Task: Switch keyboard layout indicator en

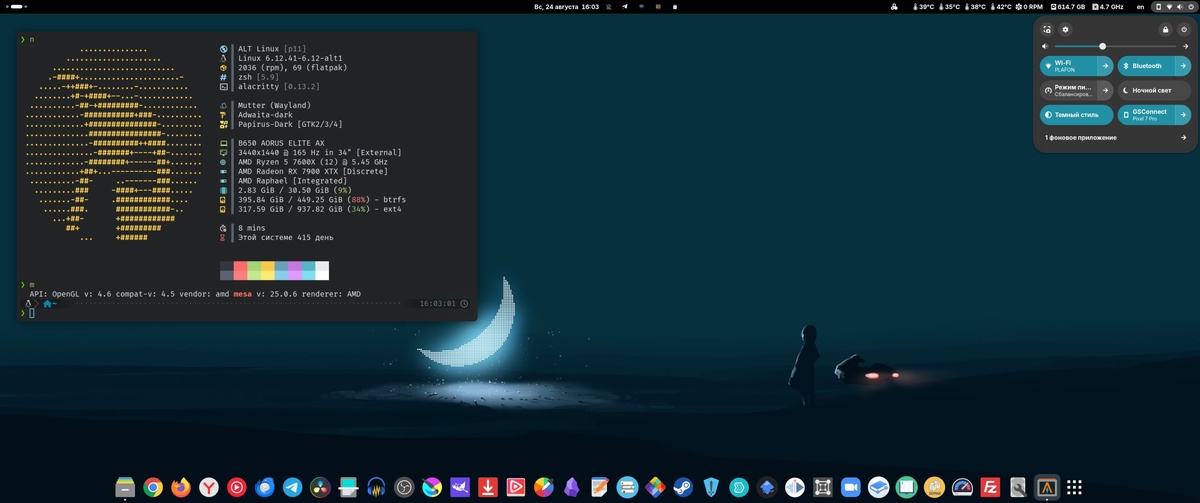Action: tap(1138, 6)
